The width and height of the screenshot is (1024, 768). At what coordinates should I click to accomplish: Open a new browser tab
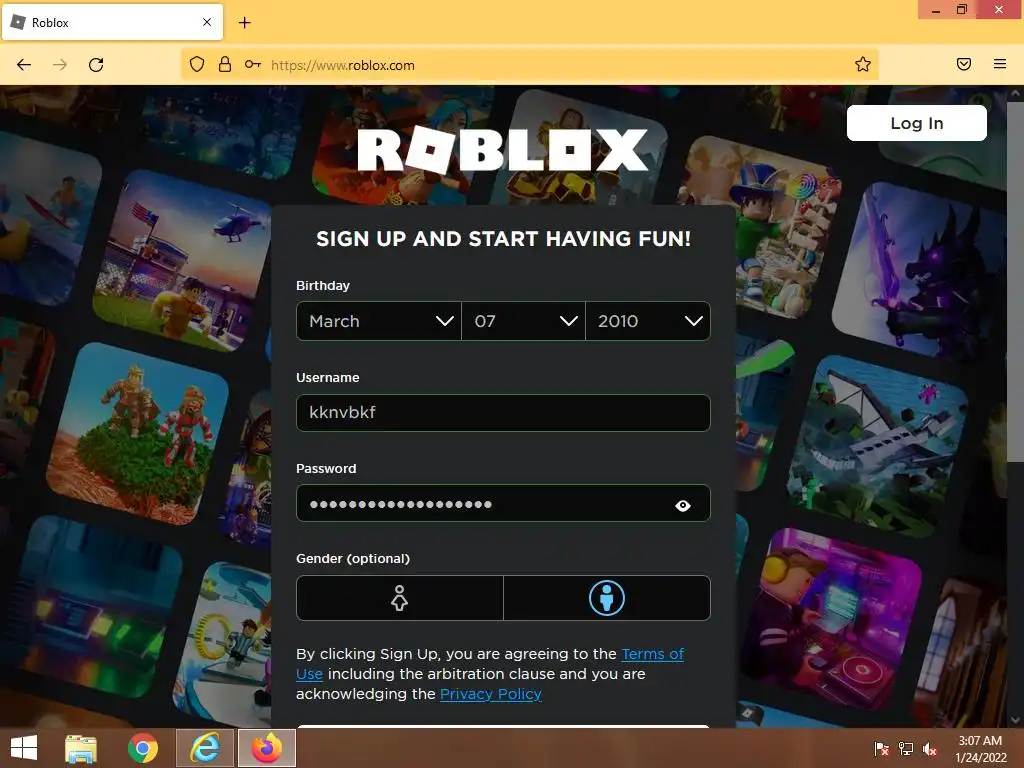tap(244, 23)
